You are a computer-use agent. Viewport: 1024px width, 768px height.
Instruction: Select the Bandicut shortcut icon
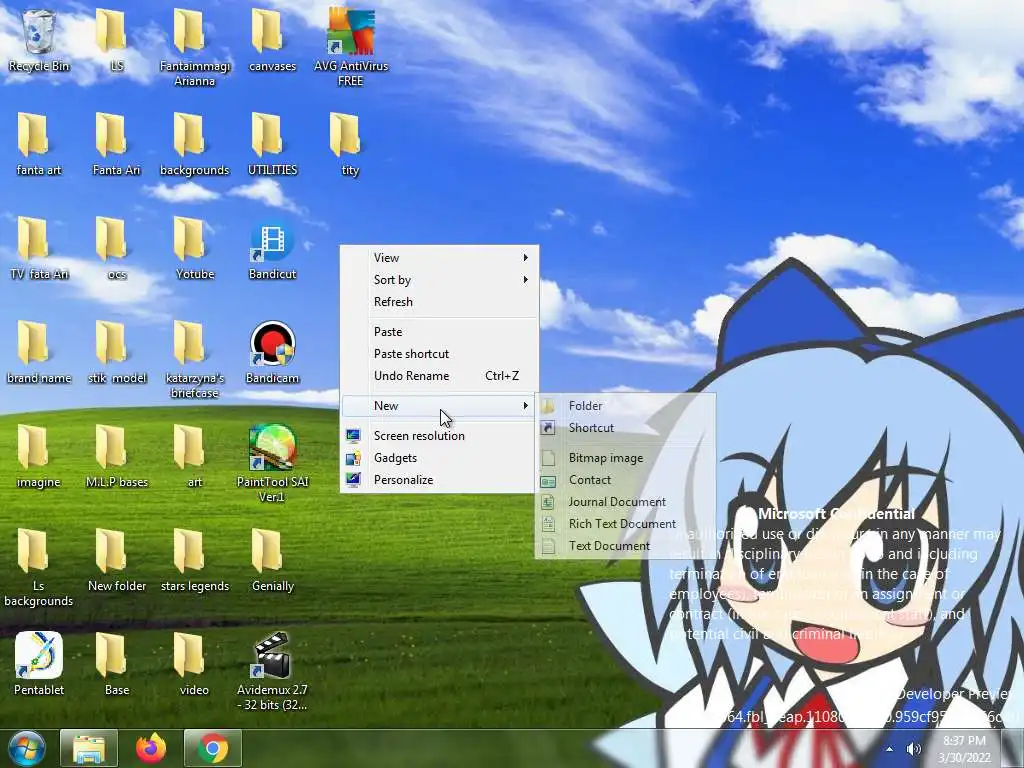pyautogui.click(x=272, y=248)
